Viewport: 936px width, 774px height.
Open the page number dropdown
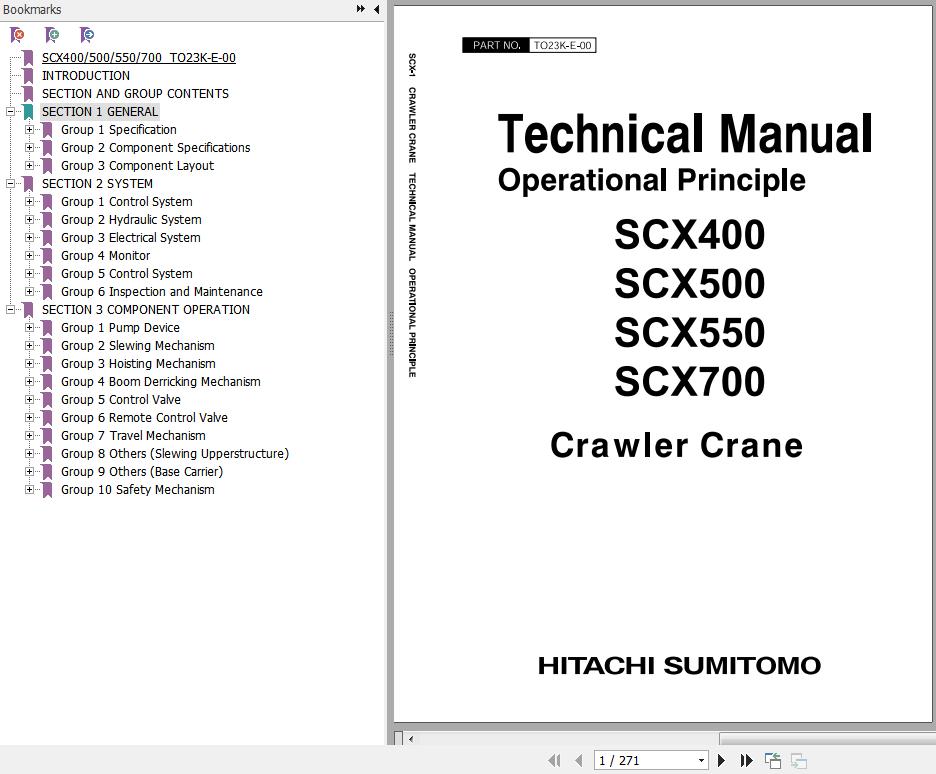(x=700, y=761)
